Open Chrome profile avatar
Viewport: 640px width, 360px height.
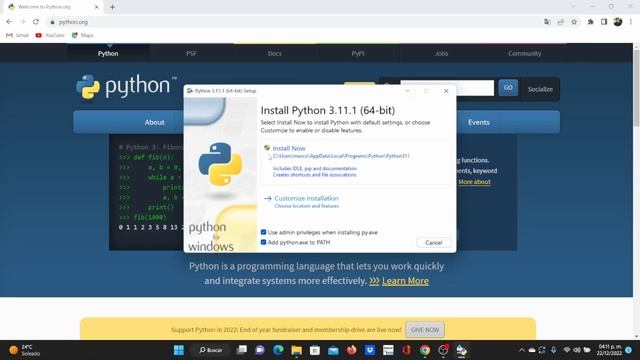tap(618, 22)
